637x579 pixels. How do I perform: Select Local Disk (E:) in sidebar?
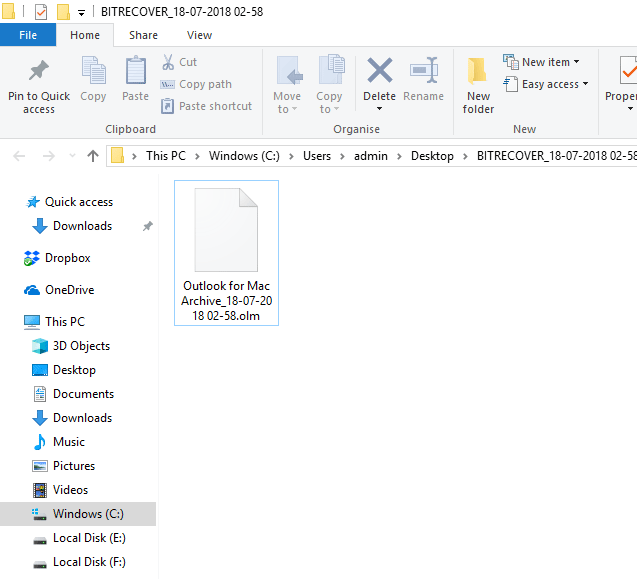tap(89, 538)
